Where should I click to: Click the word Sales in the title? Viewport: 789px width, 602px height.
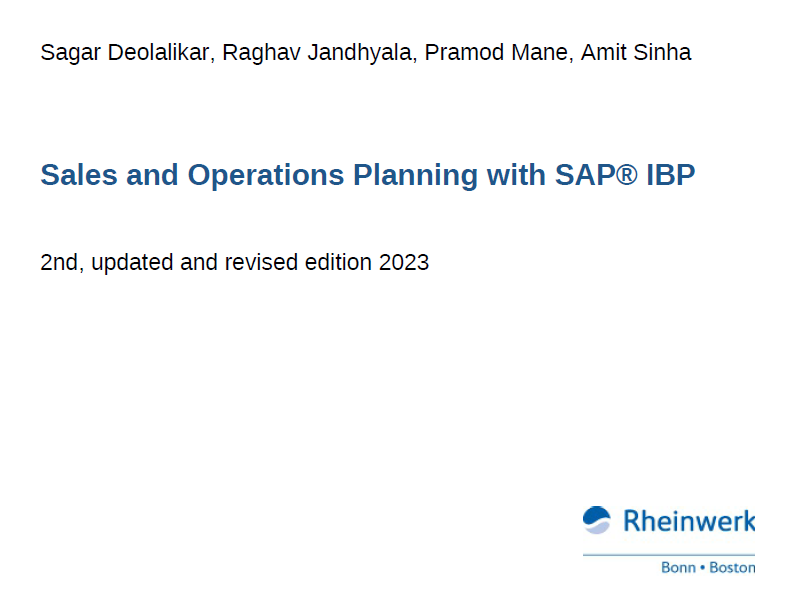coord(79,175)
